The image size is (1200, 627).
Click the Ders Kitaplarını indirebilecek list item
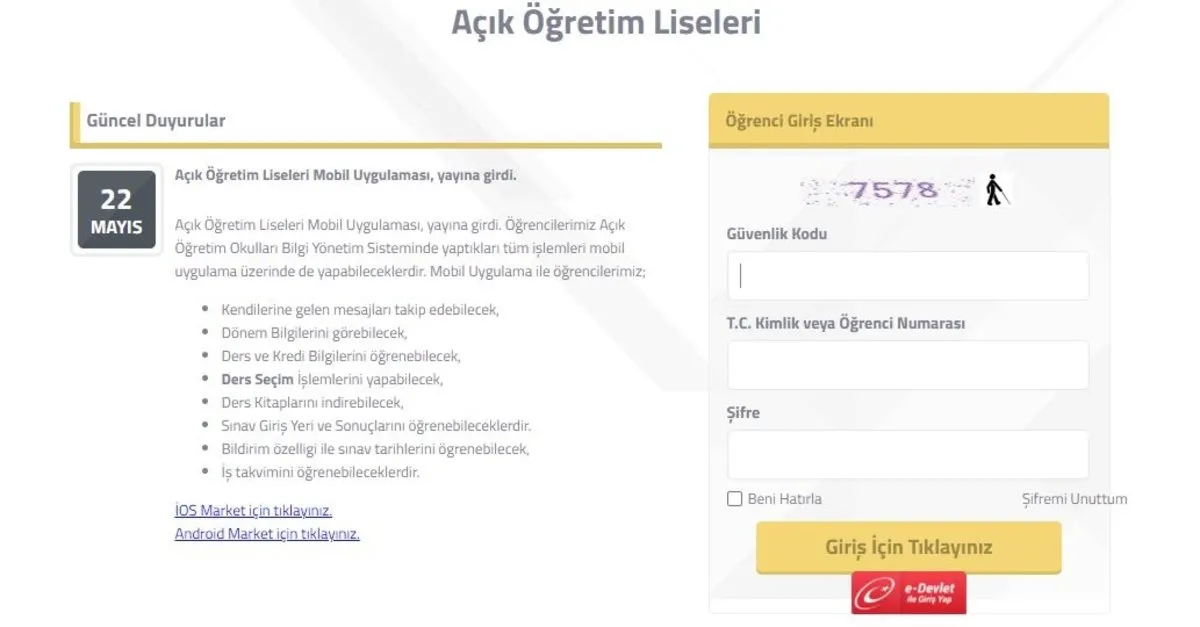pos(312,403)
